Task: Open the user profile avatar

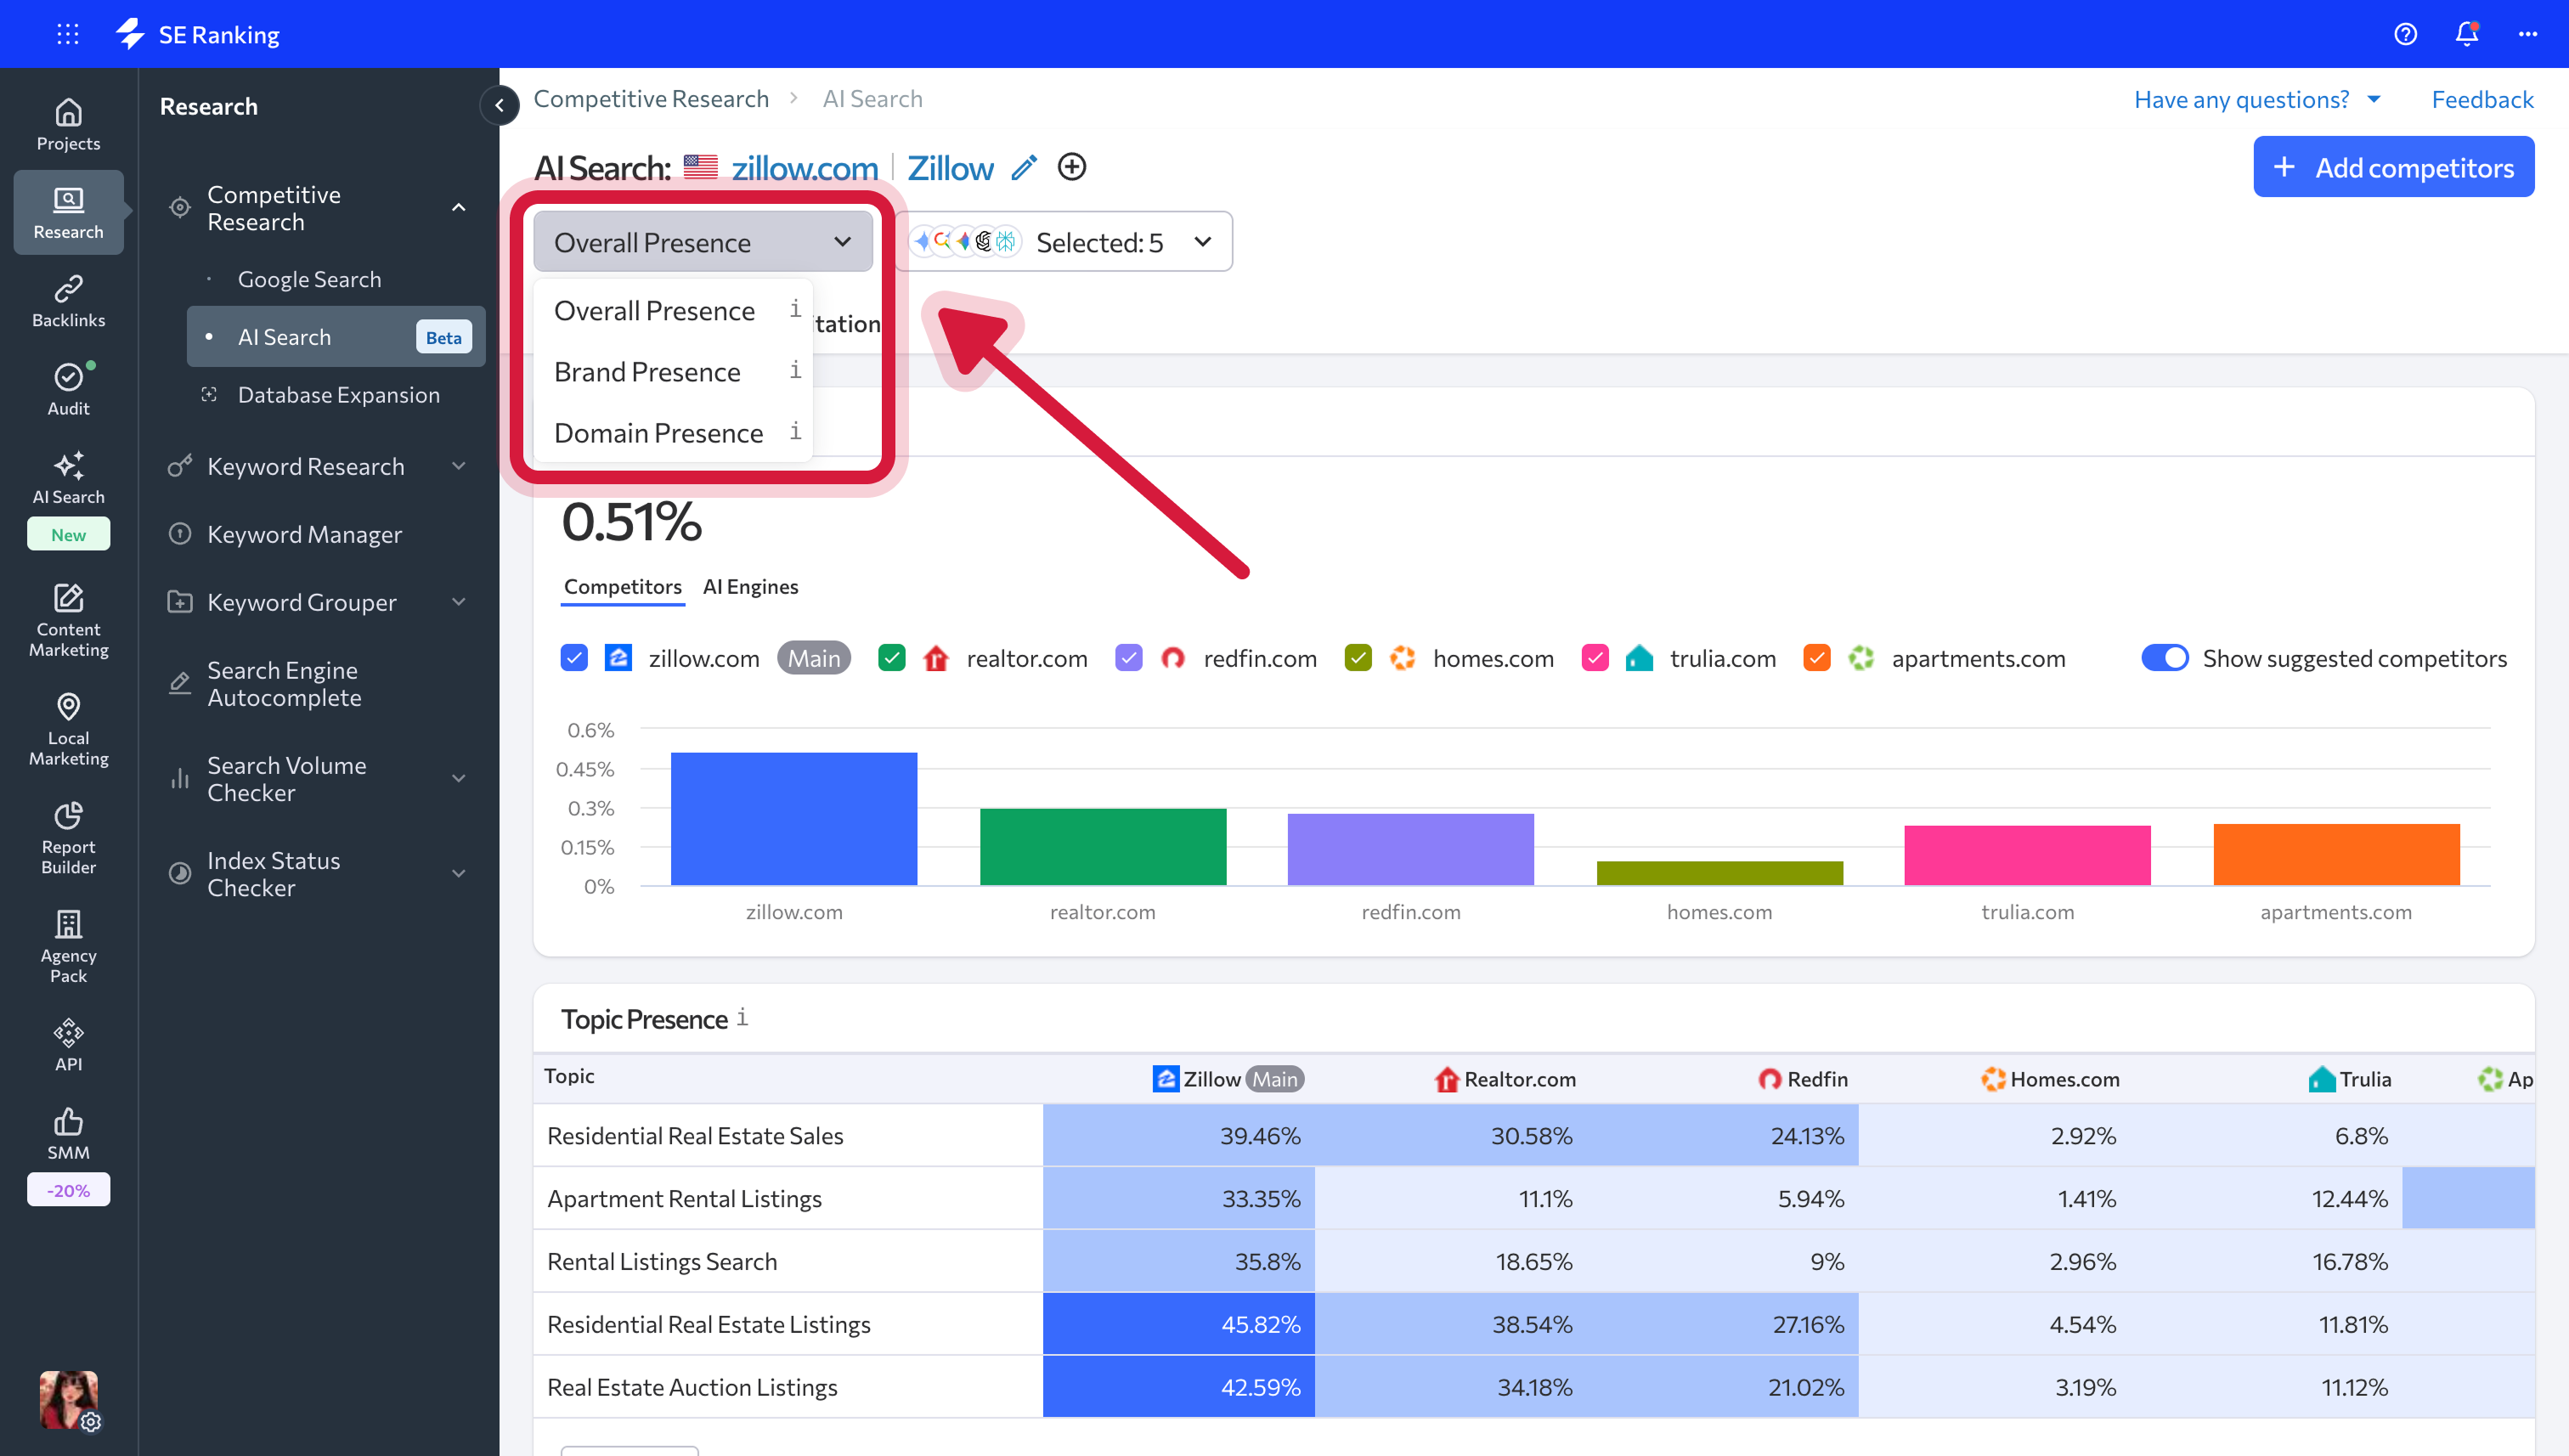Action: [x=68, y=1398]
